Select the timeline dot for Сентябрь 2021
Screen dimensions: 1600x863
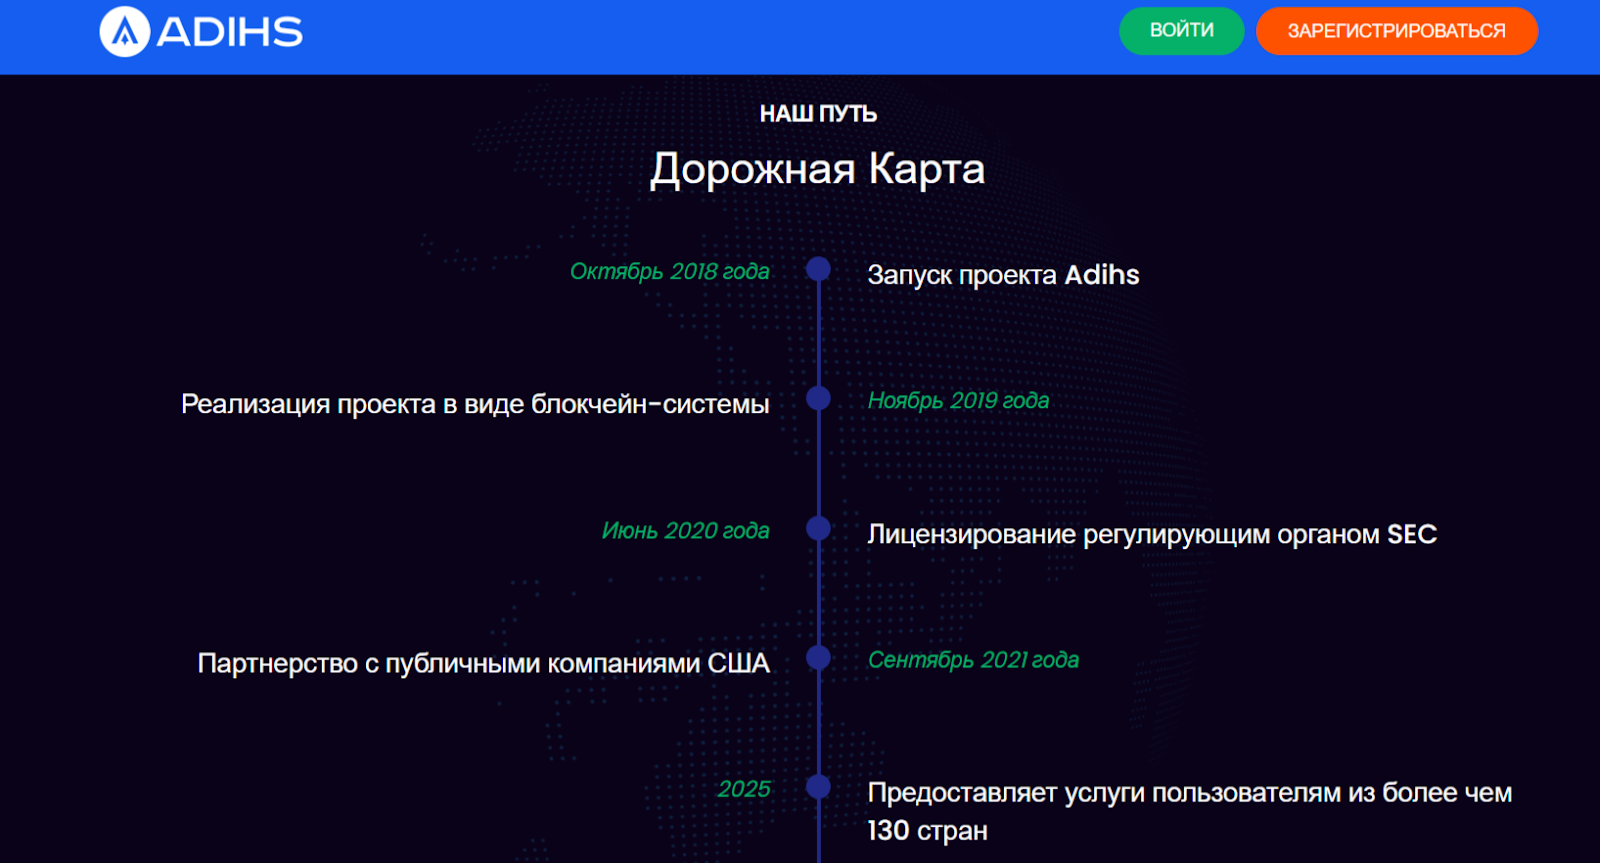(818, 658)
